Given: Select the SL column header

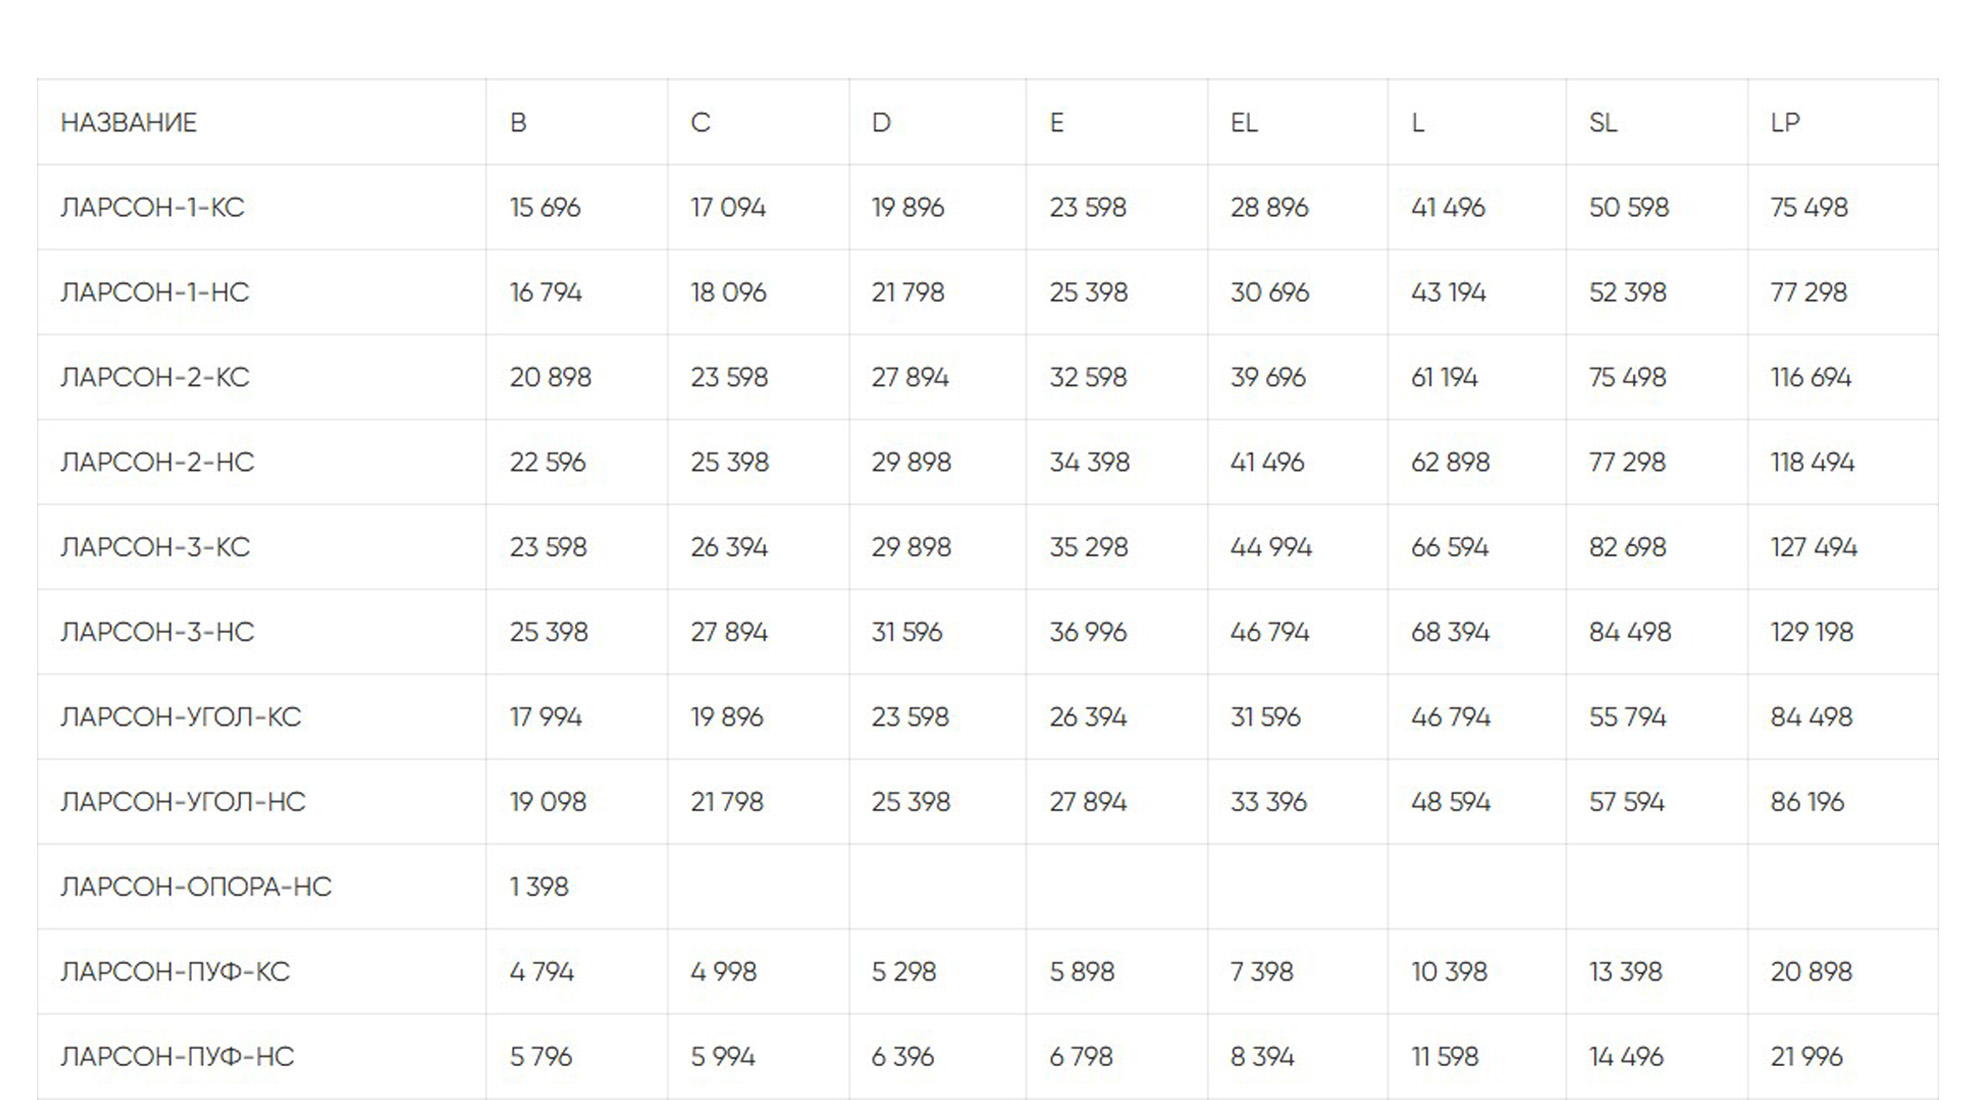Looking at the screenshot, I should (1603, 123).
